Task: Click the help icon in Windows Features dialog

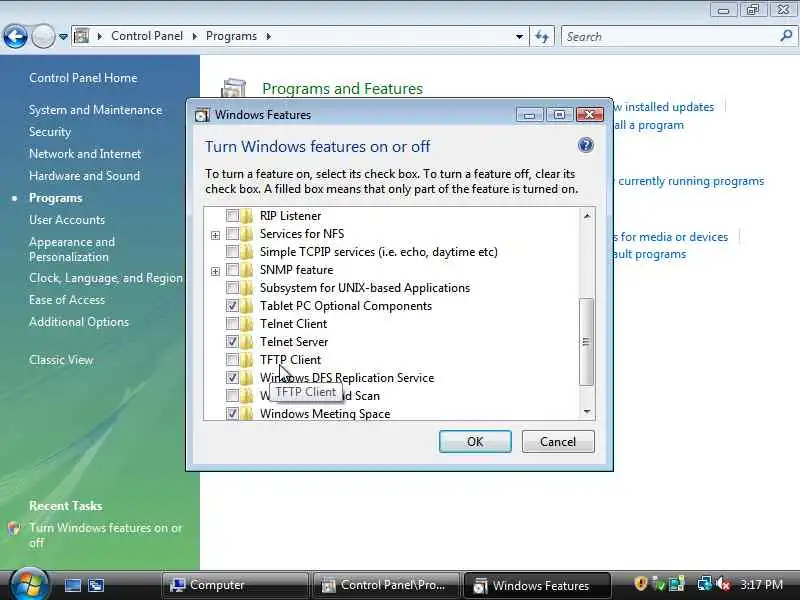Action: [x=585, y=145]
